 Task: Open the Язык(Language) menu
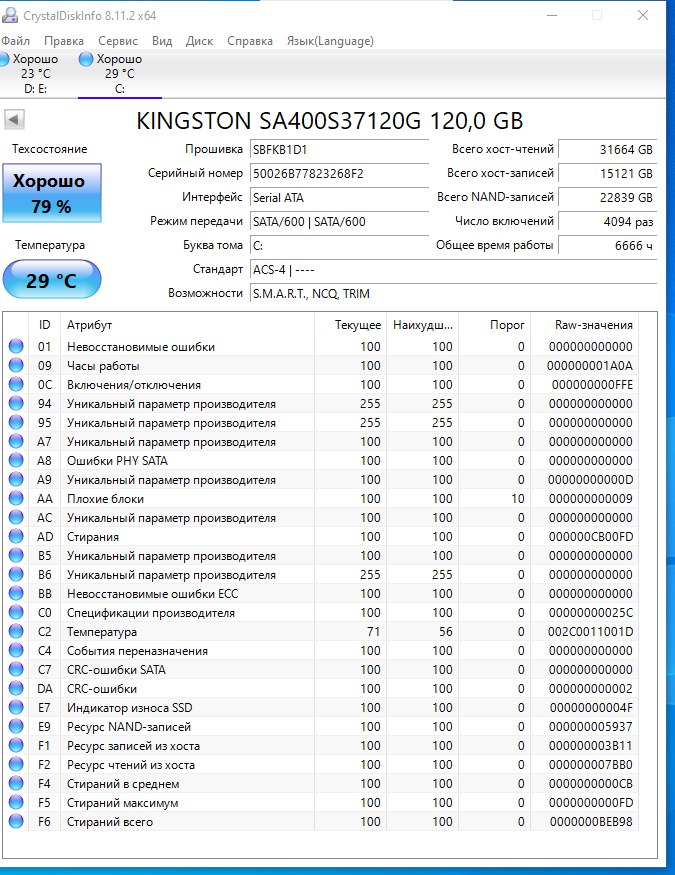pyautogui.click(x=330, y=41)
